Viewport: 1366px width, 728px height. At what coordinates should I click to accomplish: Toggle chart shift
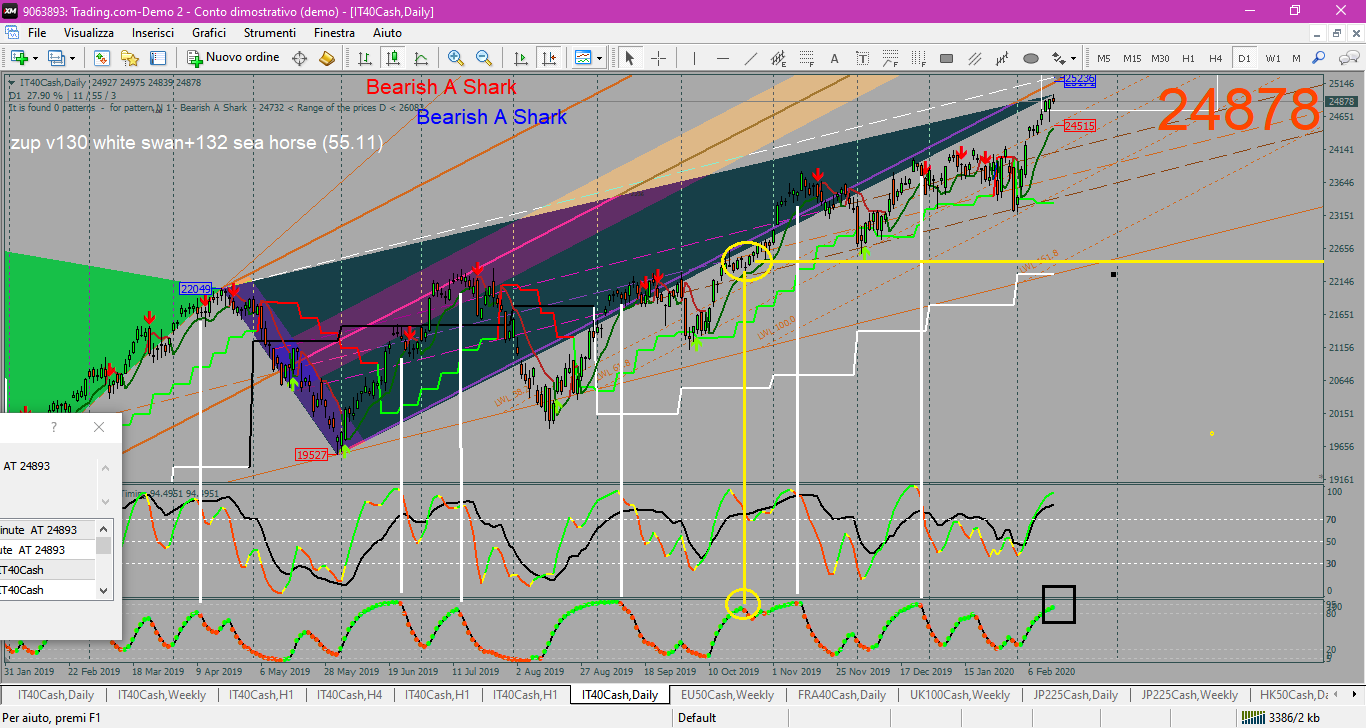click(548, 58)
